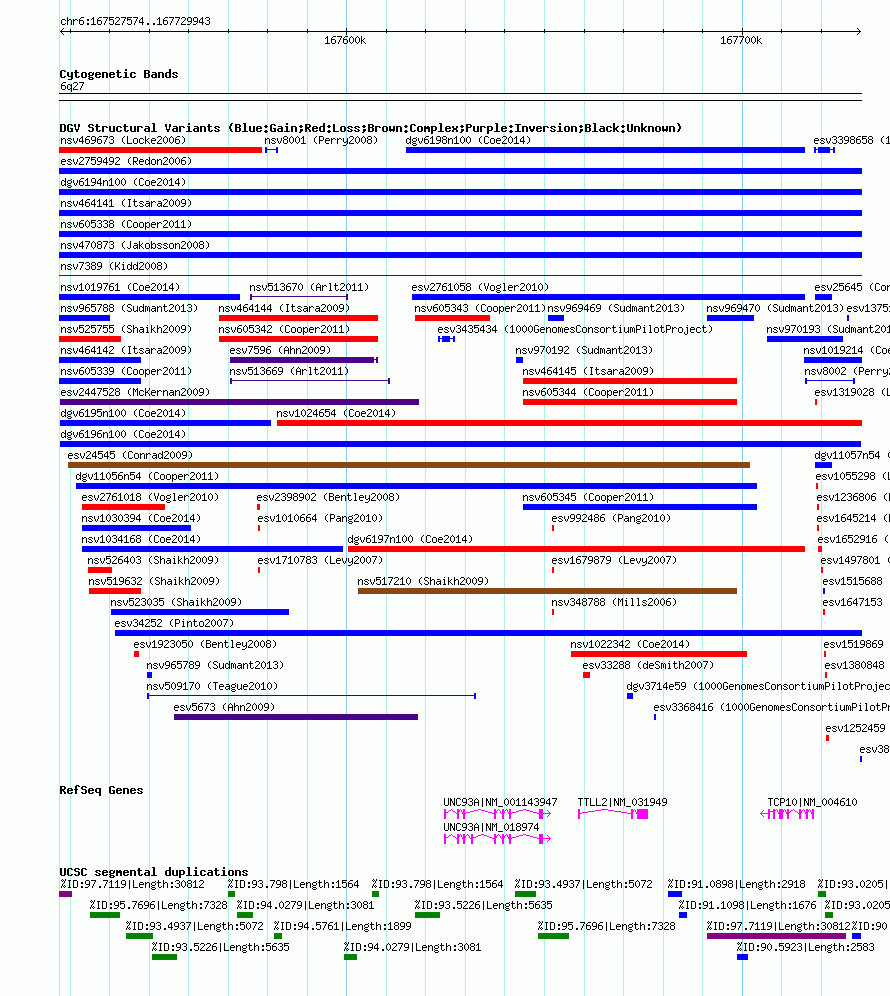The image size is (890, 996).
Task: Click nsv969470 (Sudmant2013) label
Action: pos(774,308)
